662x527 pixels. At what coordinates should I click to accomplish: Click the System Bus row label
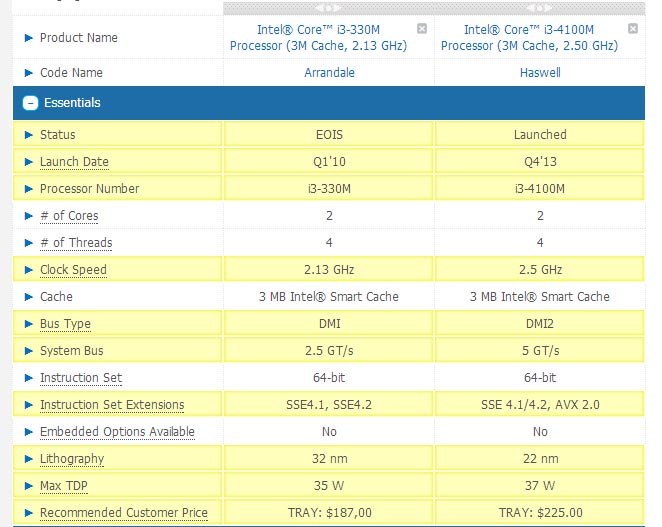click(72, 351)
